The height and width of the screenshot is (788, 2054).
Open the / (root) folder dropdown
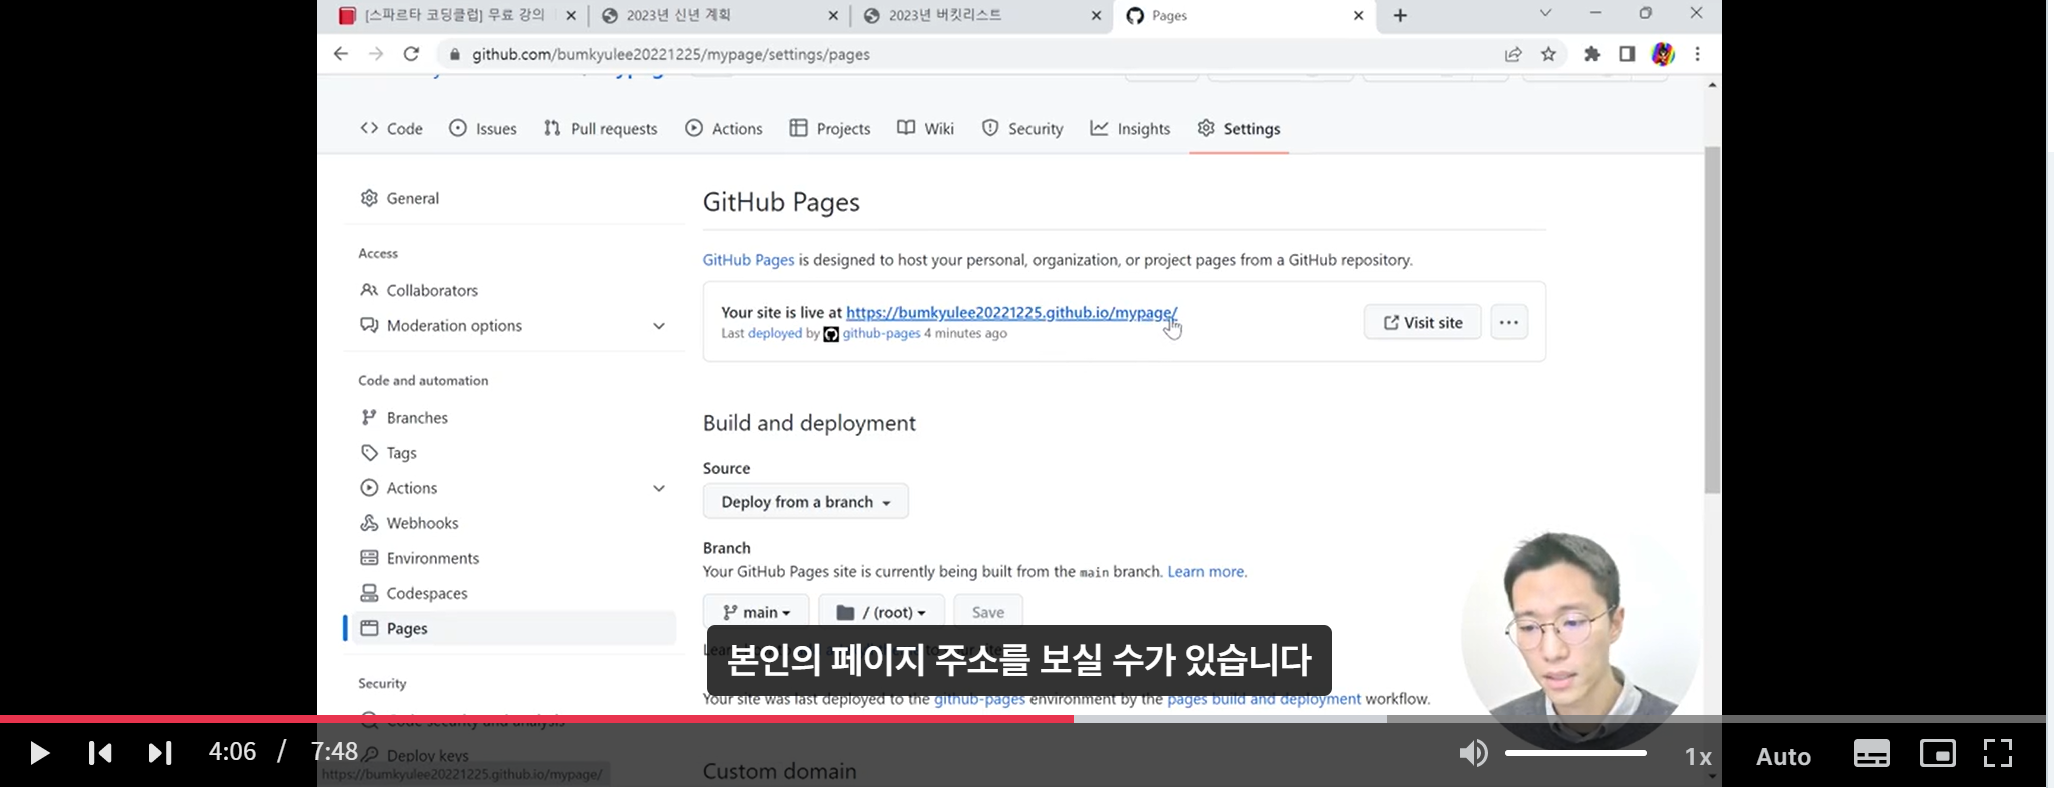[881, 611]
